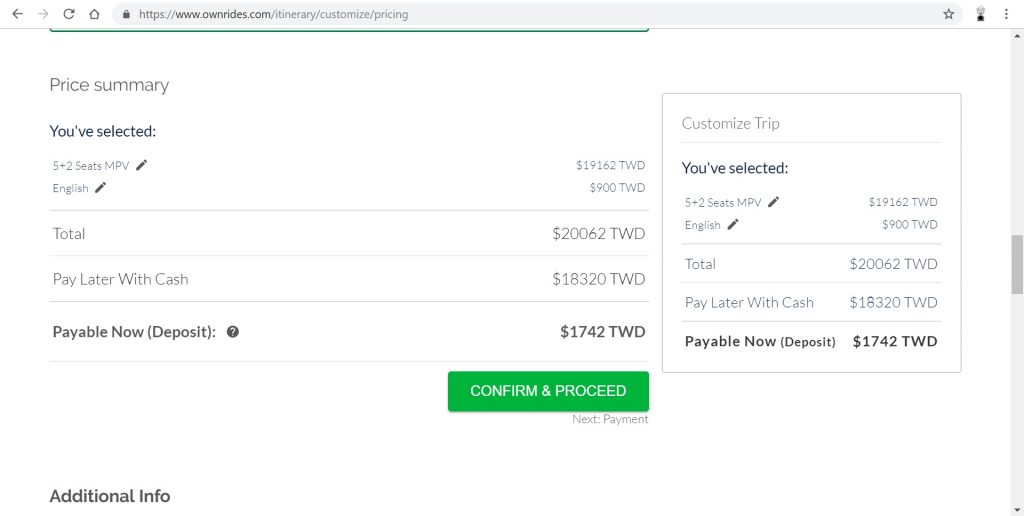Open the Chrome three-dot menu
The width and height of the screenshot is (1024, 516).
1006,14
